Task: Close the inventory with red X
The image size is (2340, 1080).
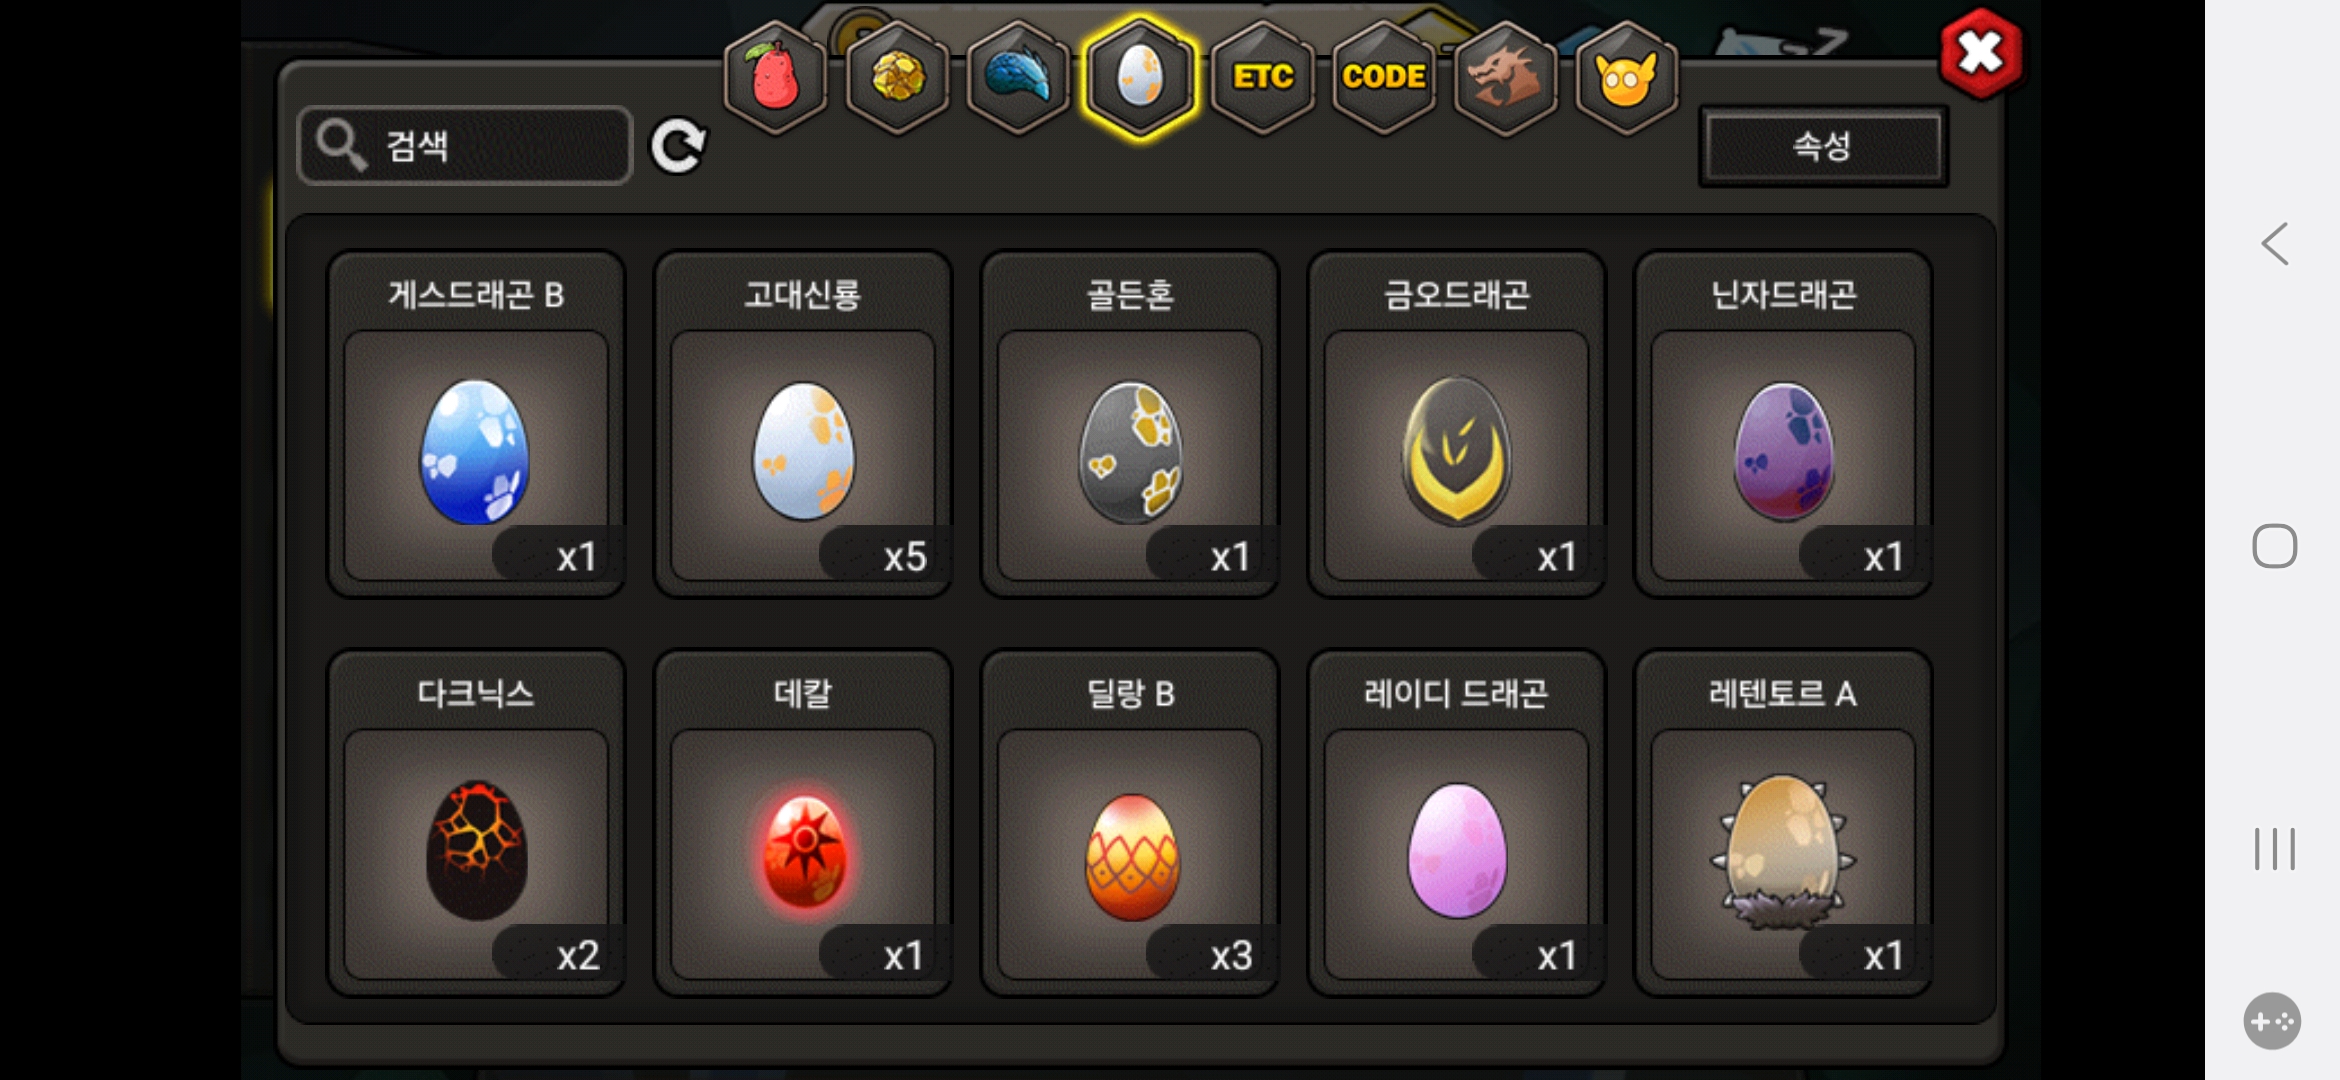Action: tap(1980, 54)
